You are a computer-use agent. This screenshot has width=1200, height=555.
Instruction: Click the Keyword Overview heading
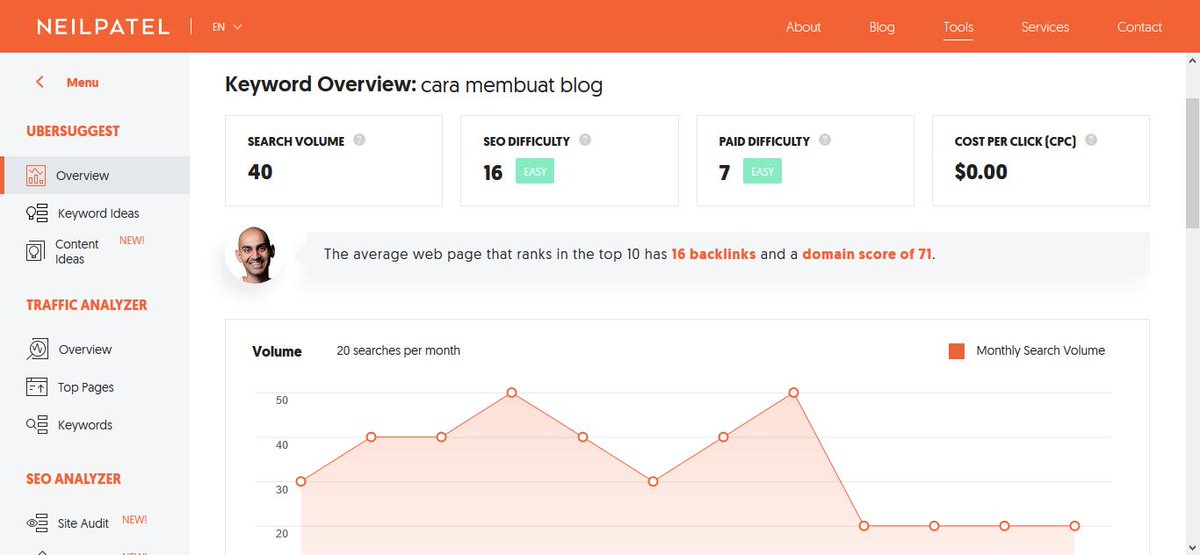[414, 85]
